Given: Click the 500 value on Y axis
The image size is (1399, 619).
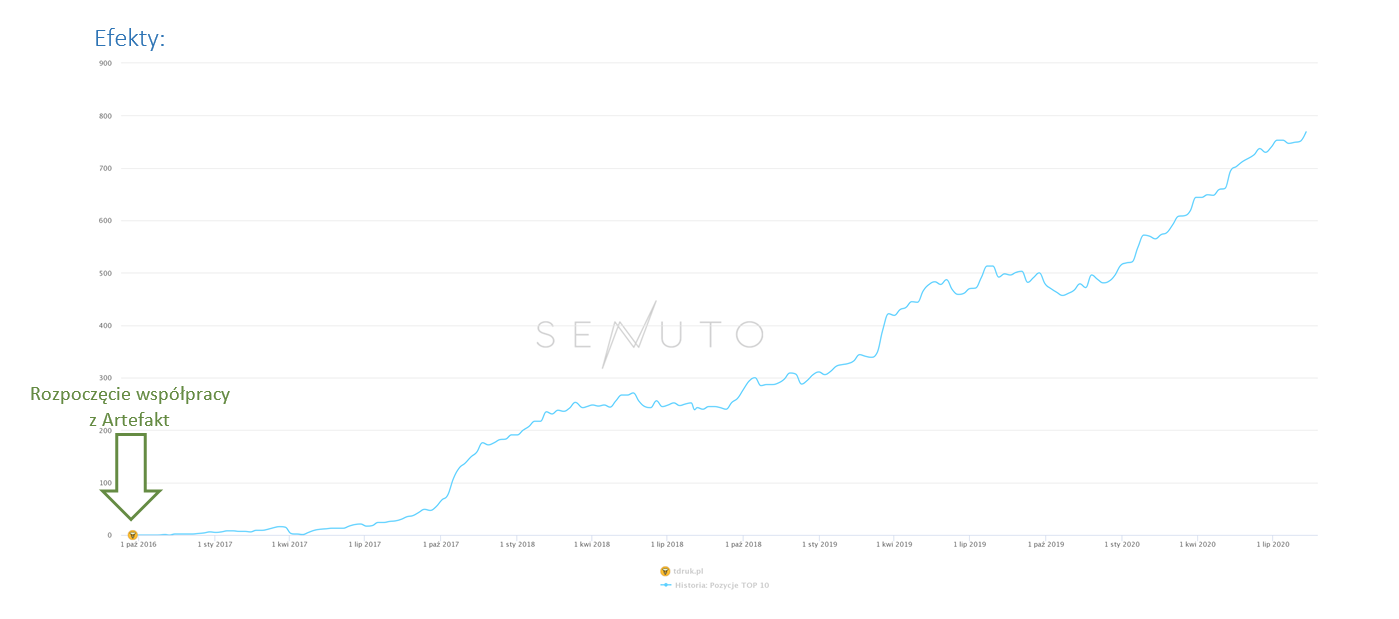Looking at the screenshot, I should click(105, 273).
